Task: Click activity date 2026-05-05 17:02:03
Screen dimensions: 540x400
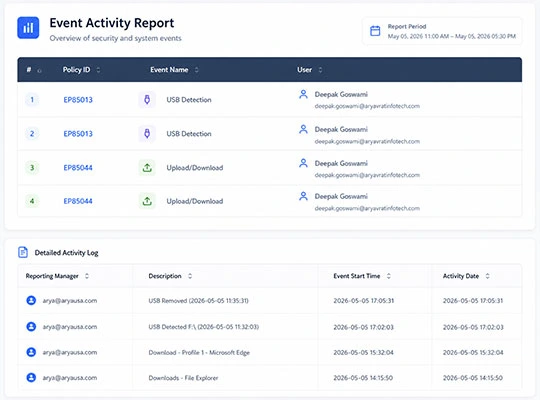Action: pyautogui.click(x=473, y=327)
